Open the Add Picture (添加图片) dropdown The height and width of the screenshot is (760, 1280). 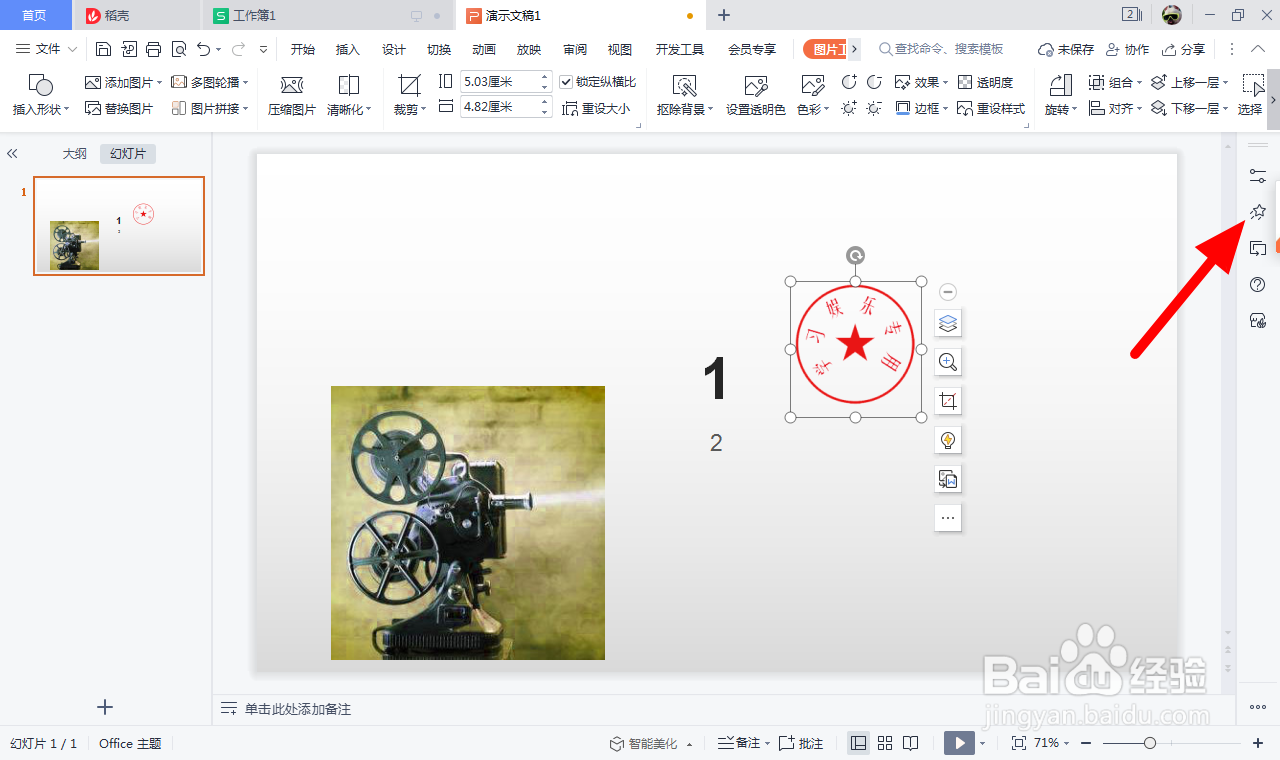(x=124, y=82)
